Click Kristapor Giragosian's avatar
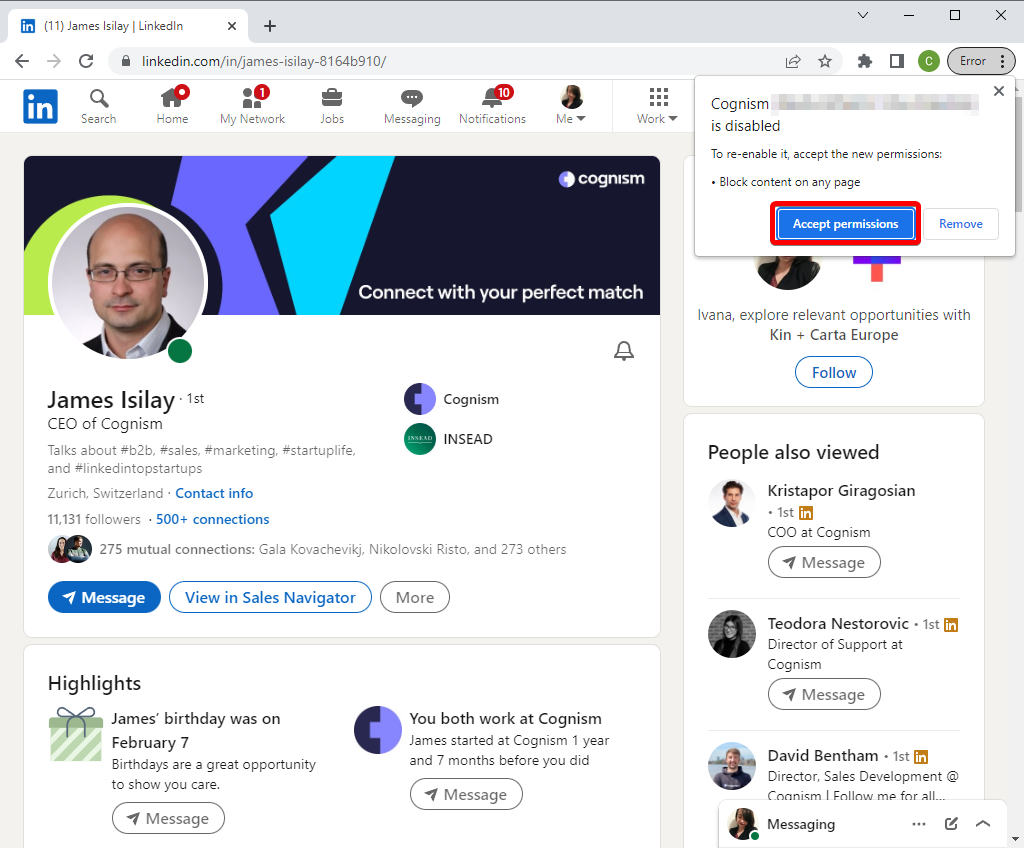 coord(731,504)
